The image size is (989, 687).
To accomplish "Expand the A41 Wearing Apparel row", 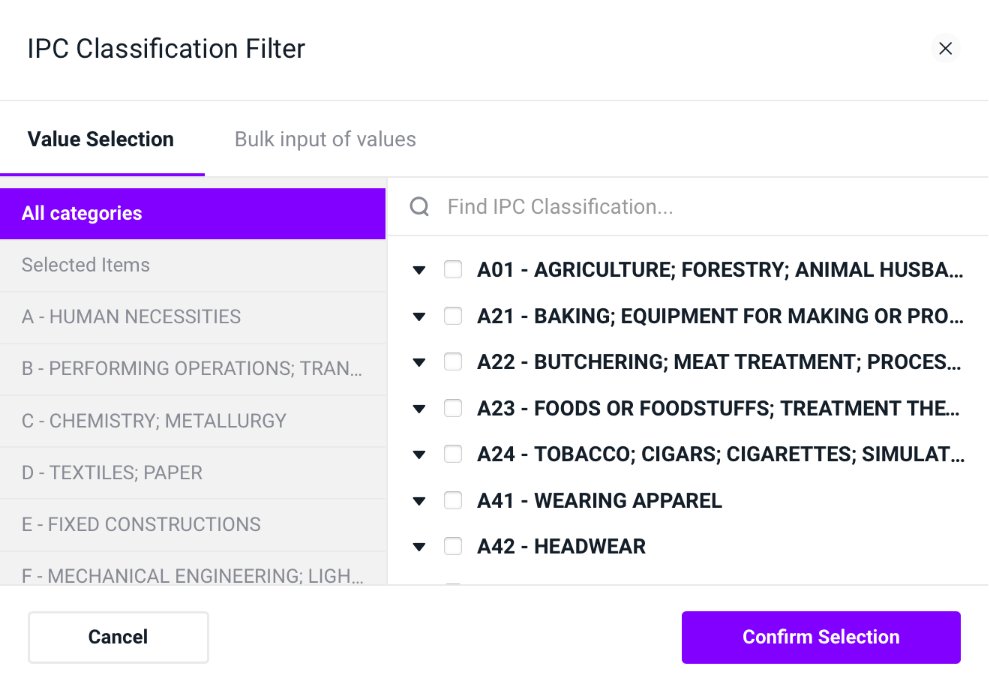I will pyautogui.click(x=419, y=501).
